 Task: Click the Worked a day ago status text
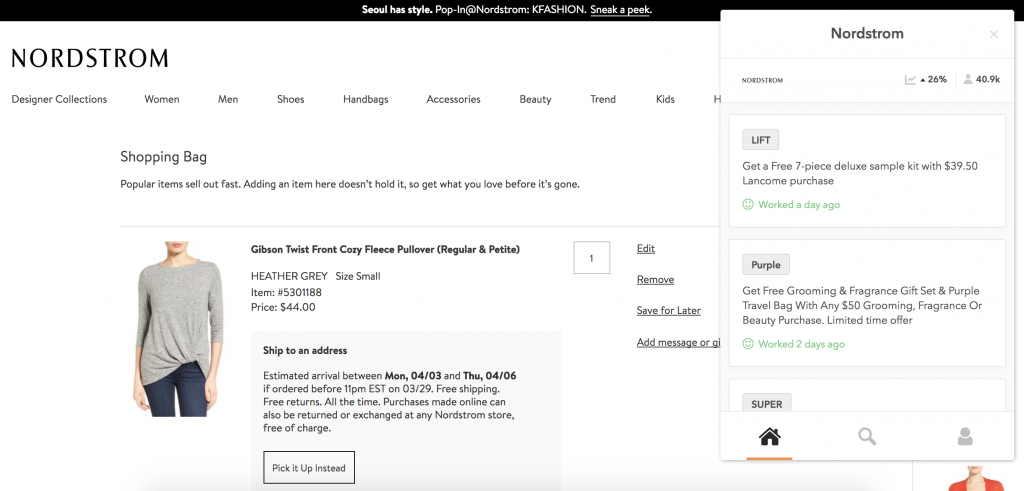click(799, 204)
